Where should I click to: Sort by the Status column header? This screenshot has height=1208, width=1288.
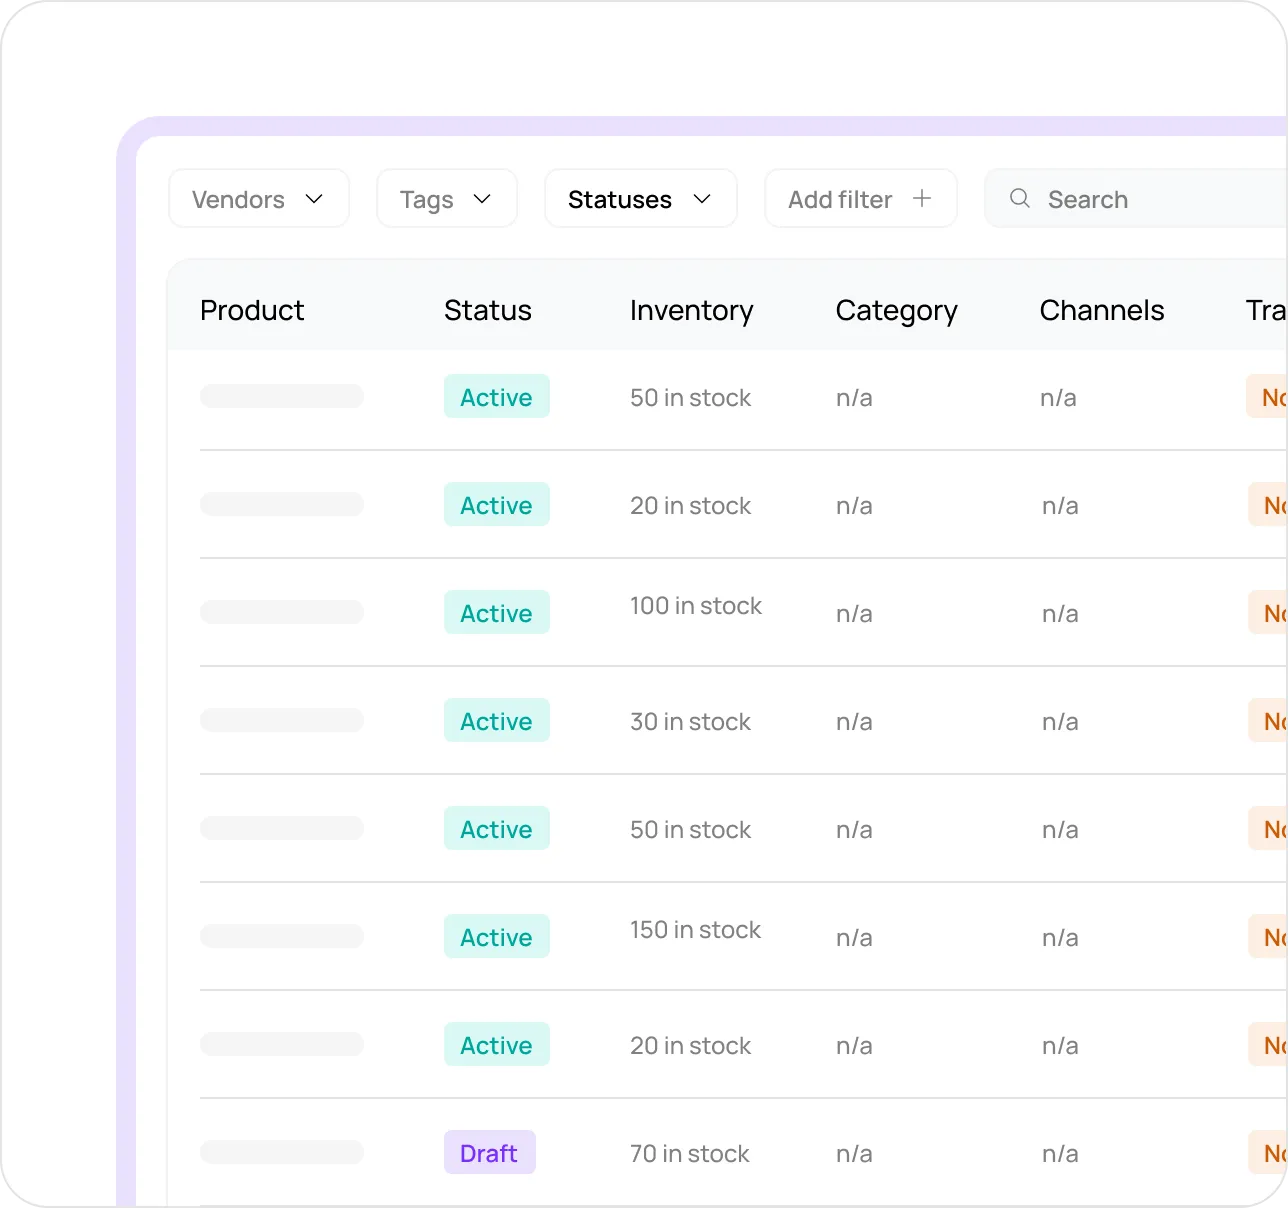pyautogui.click(x=488, y=310)
